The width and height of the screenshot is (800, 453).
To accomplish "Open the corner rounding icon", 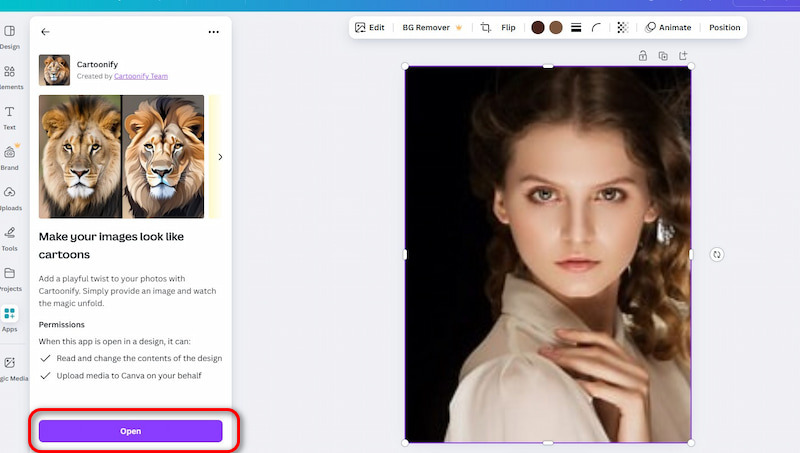I will tap(596, 28).
